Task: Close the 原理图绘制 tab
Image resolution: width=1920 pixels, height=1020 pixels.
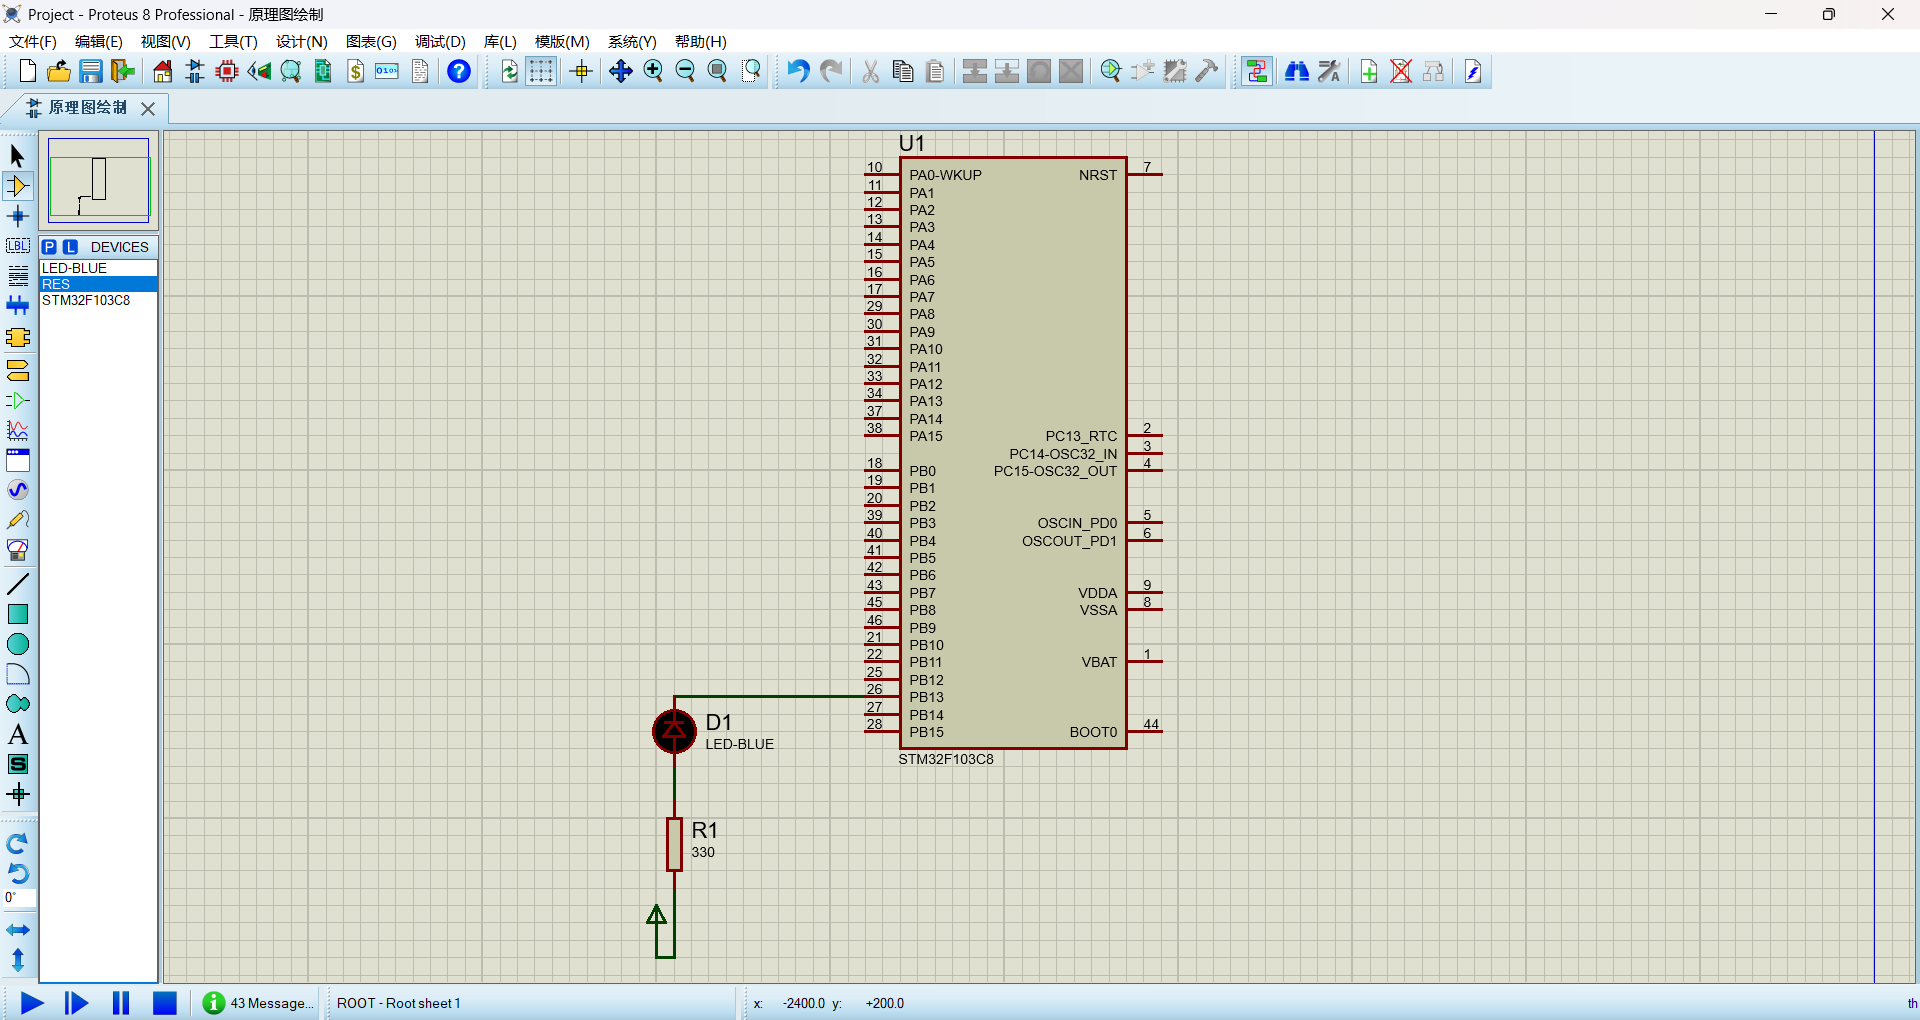Action: pos(148,108)
